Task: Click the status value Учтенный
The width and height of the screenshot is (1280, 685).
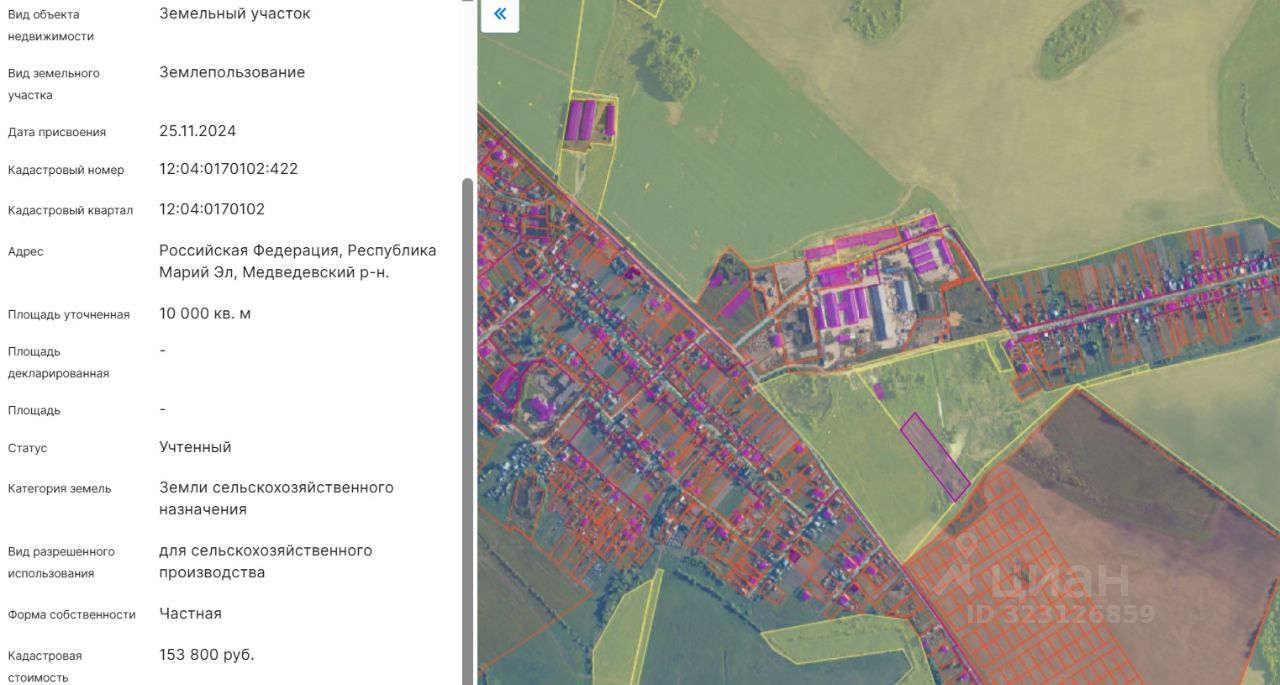Action: (x=195, y=447)
